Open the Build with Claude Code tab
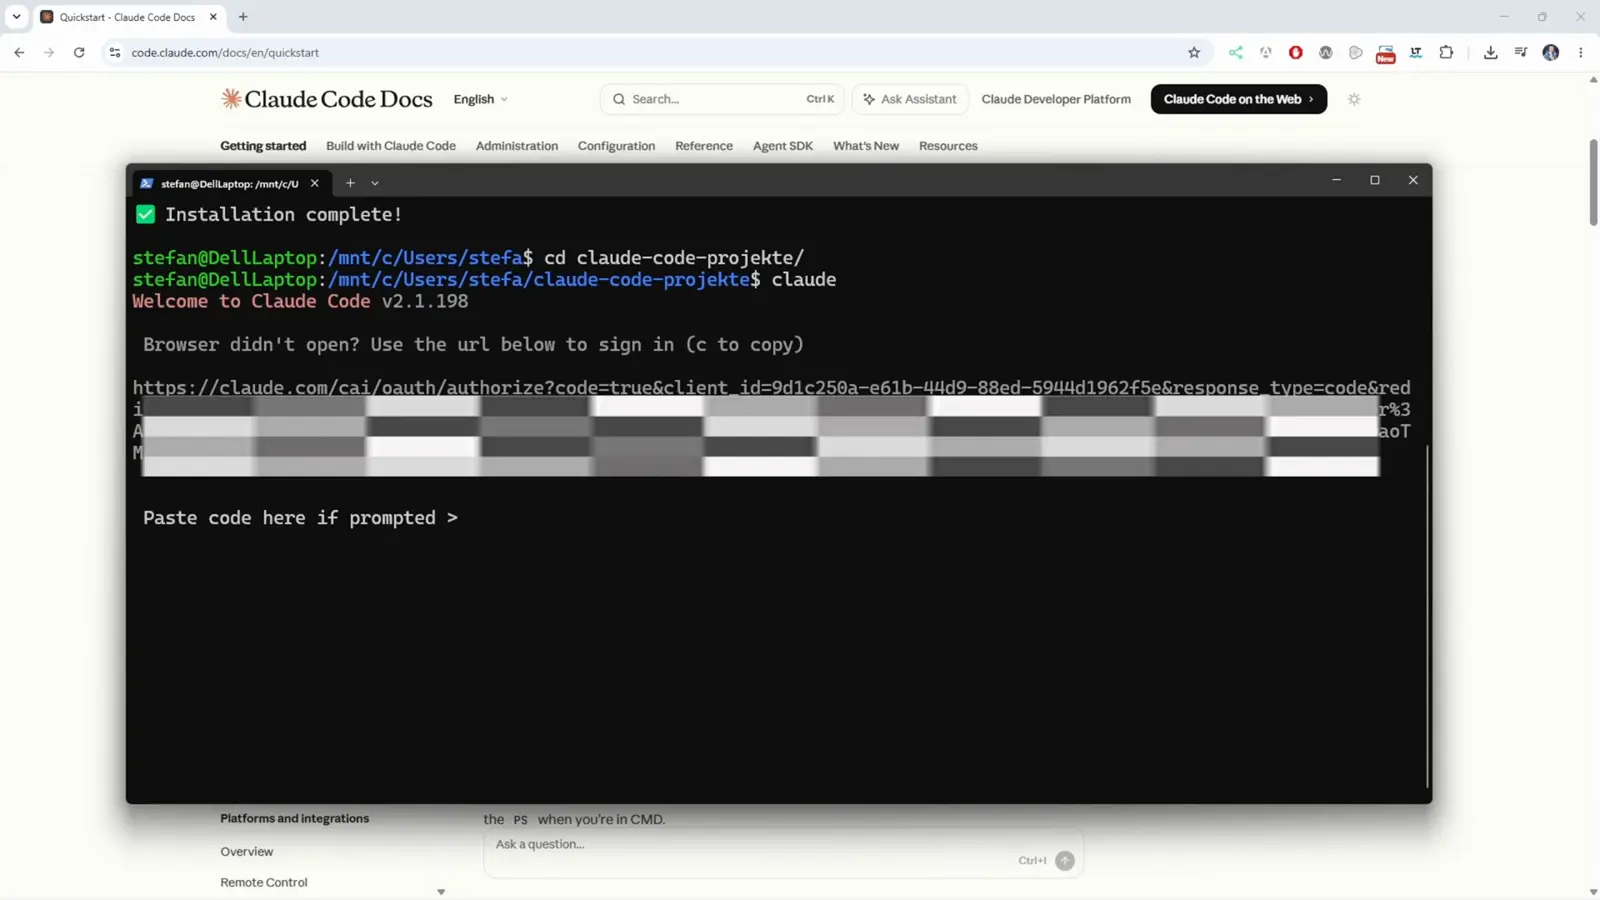The width and height of the screenshot is (1600, 900). (391, 146)
